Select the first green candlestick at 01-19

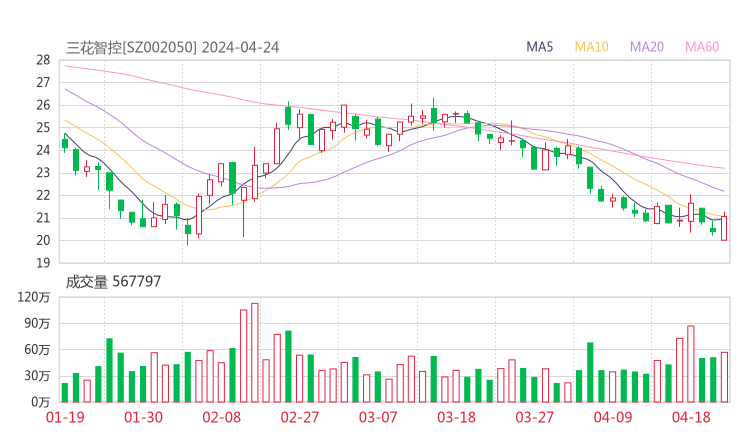[x=65, y=143]
